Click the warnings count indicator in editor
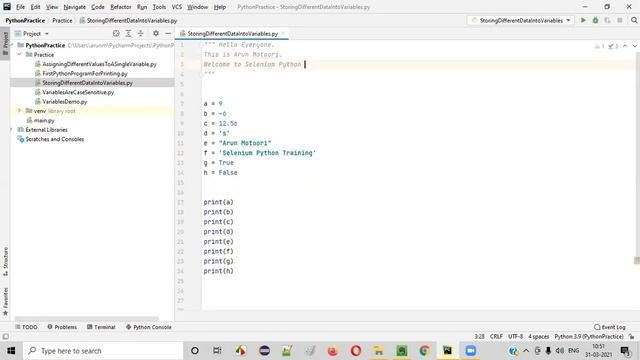The width and height of the screenshot is (640, 360). [600, 46]
